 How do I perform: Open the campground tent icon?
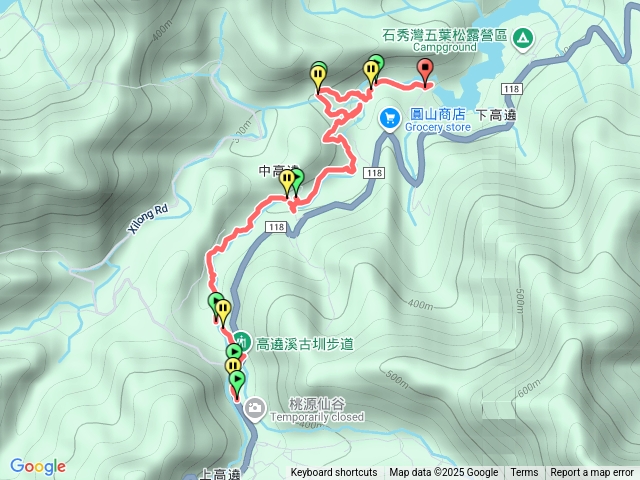click(523, 40)
